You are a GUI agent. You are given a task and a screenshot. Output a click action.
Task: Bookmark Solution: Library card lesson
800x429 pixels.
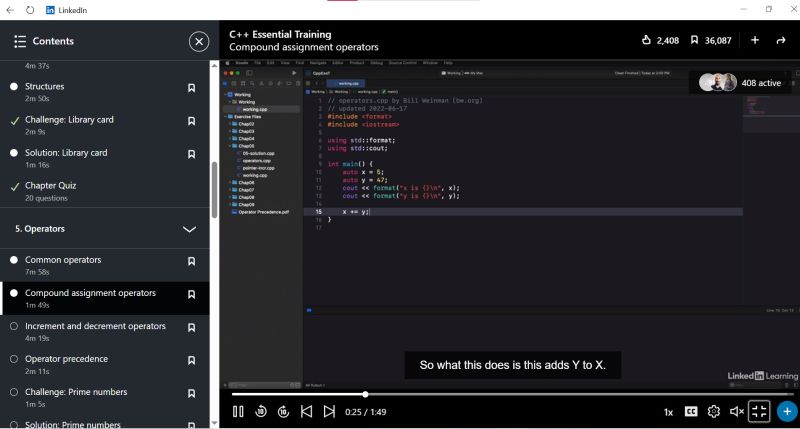tap(191, 155)
